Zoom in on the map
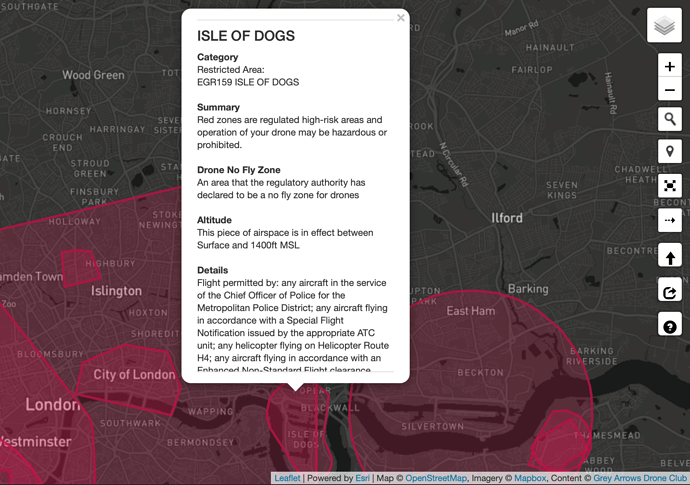The height and width of the screenshot is (485, 690). 670,67
